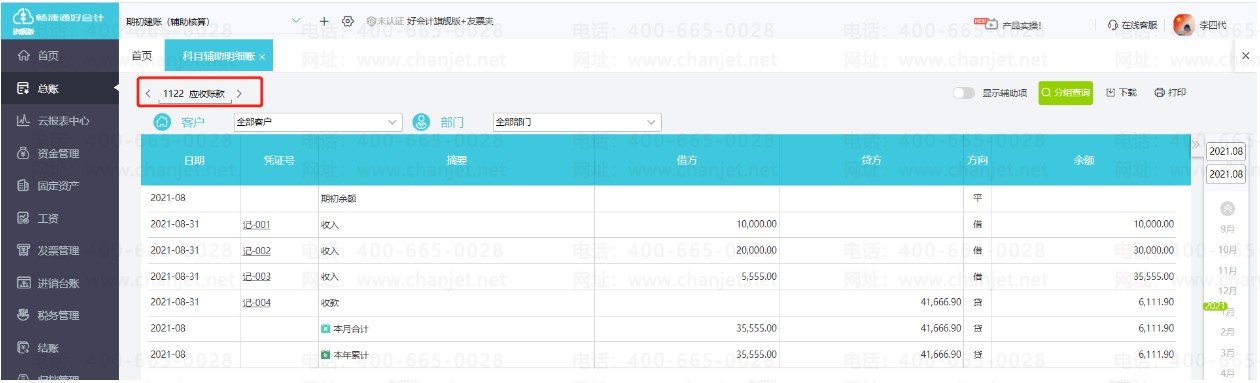Select 12月 in the month timeline
Image resolution: width=1260 pixels, height=383 pixels.
coord(1229,290)
